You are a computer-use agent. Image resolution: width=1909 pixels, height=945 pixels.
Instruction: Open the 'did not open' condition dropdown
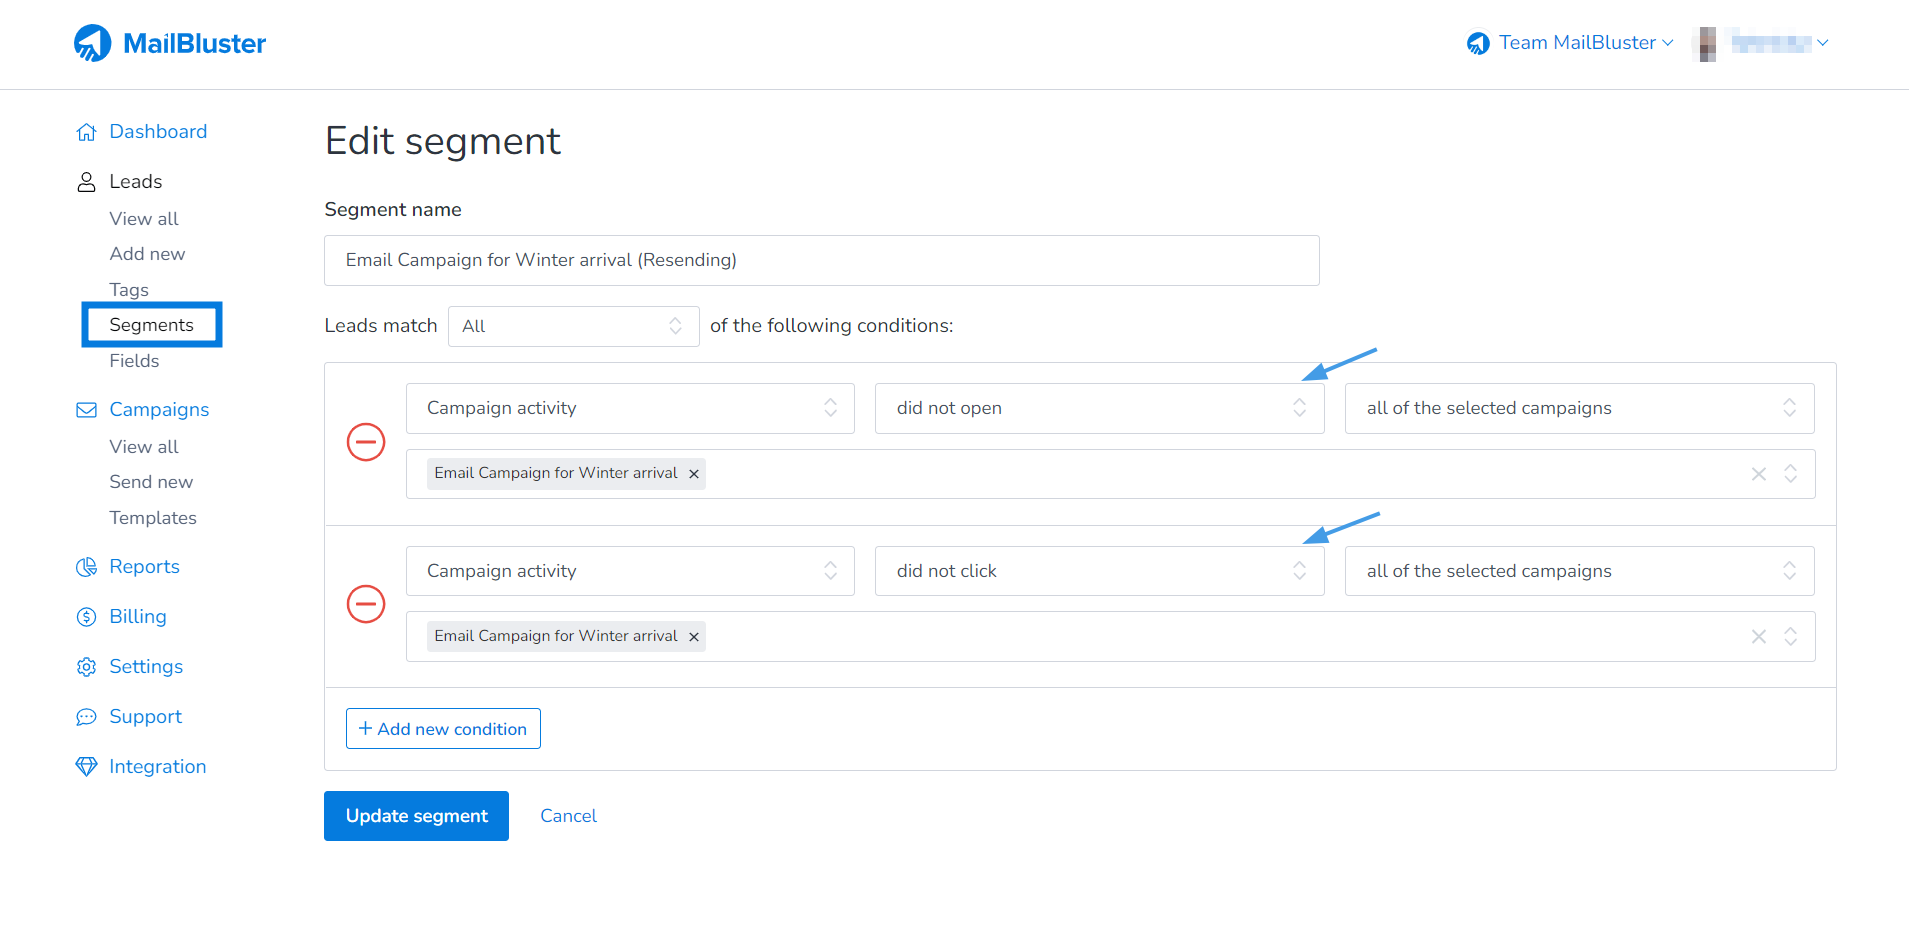1098,408
